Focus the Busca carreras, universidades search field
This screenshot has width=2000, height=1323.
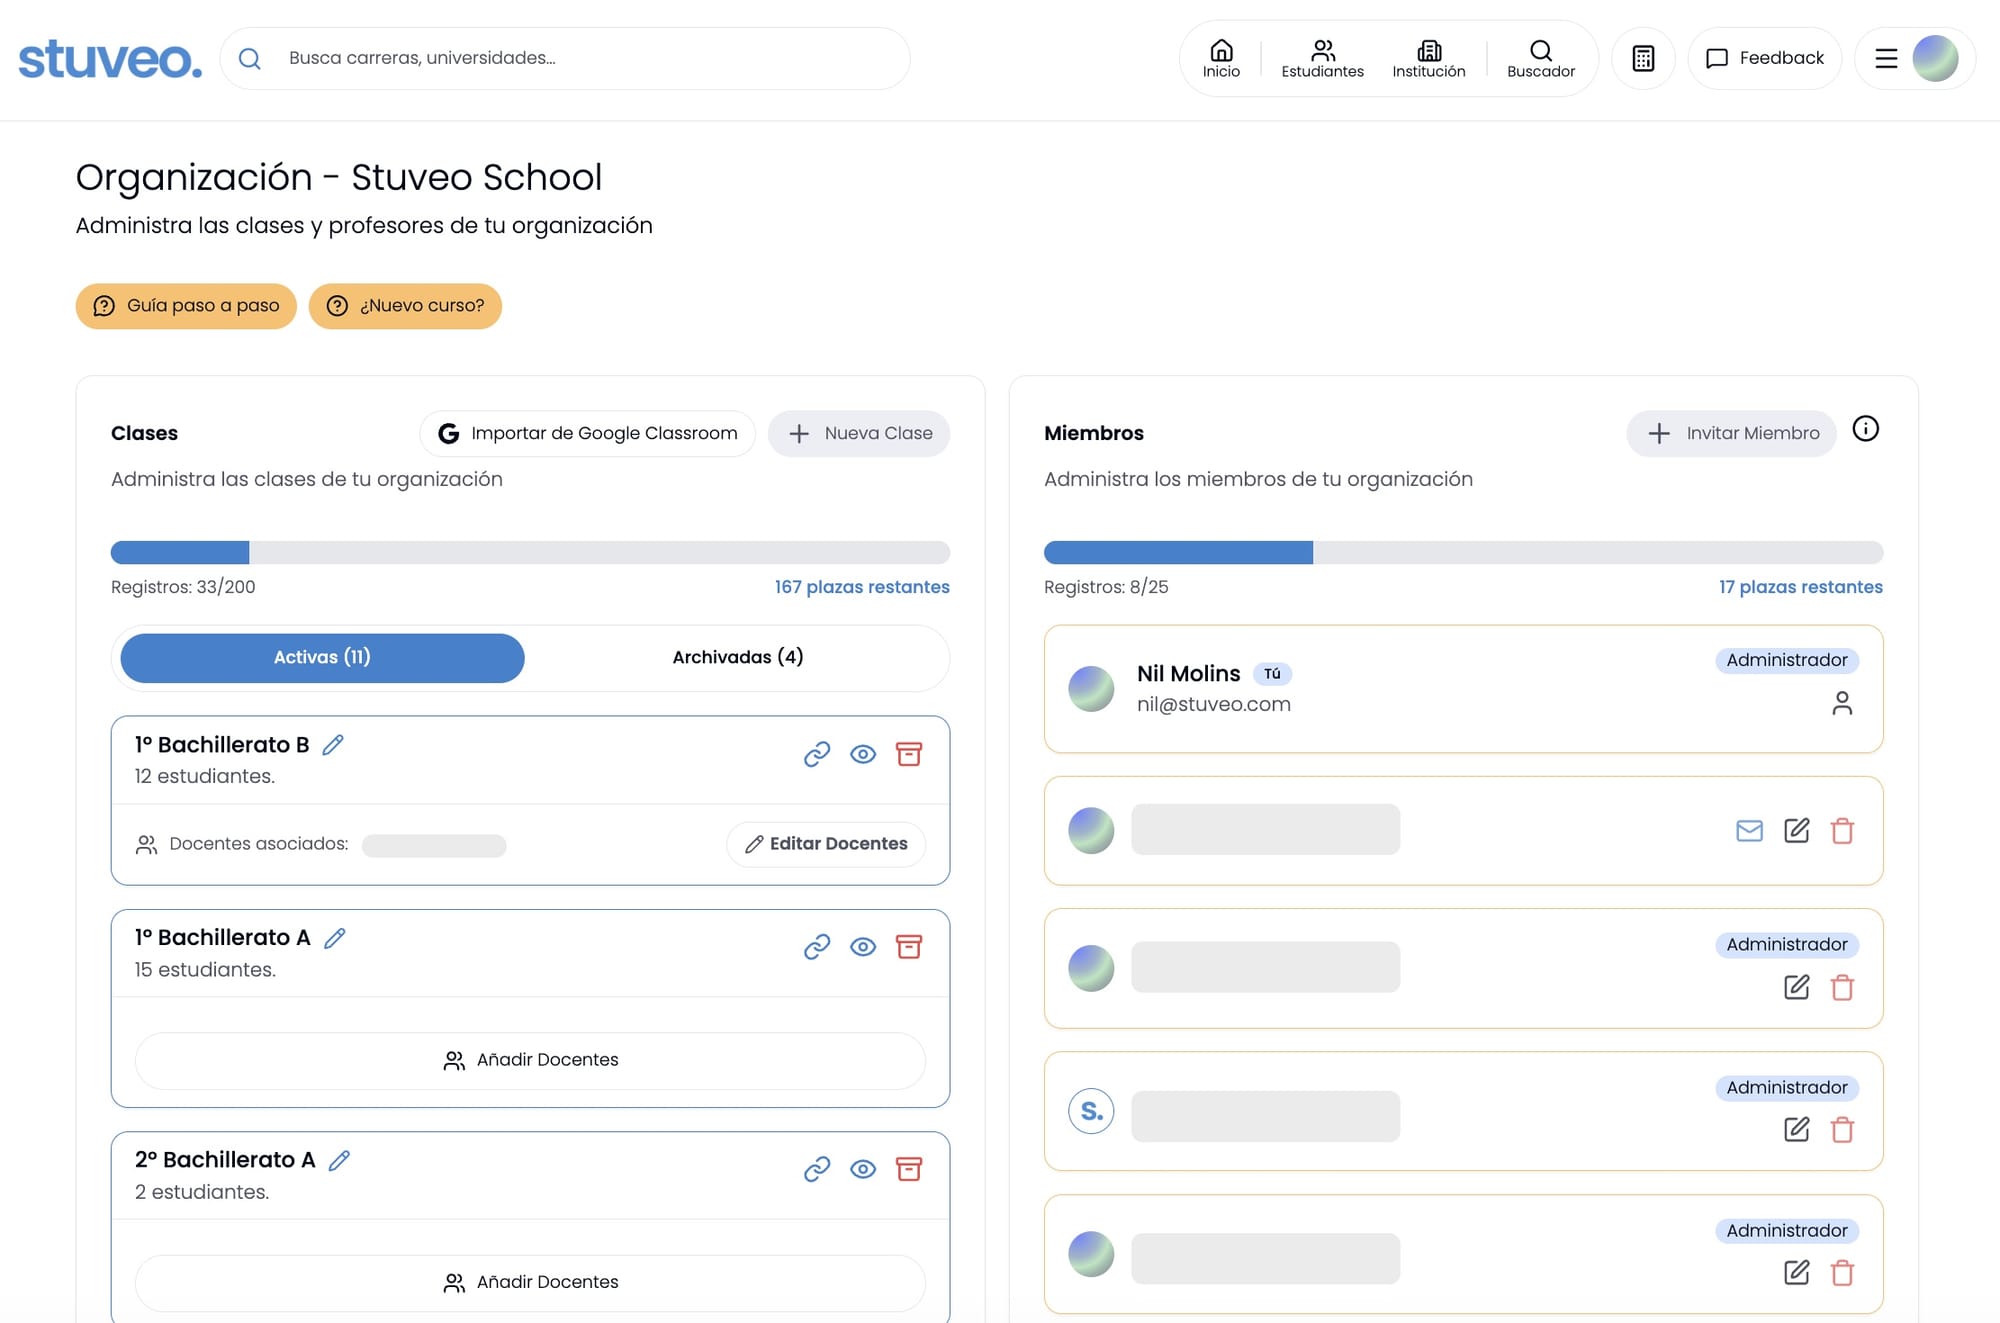pos(565,59)
